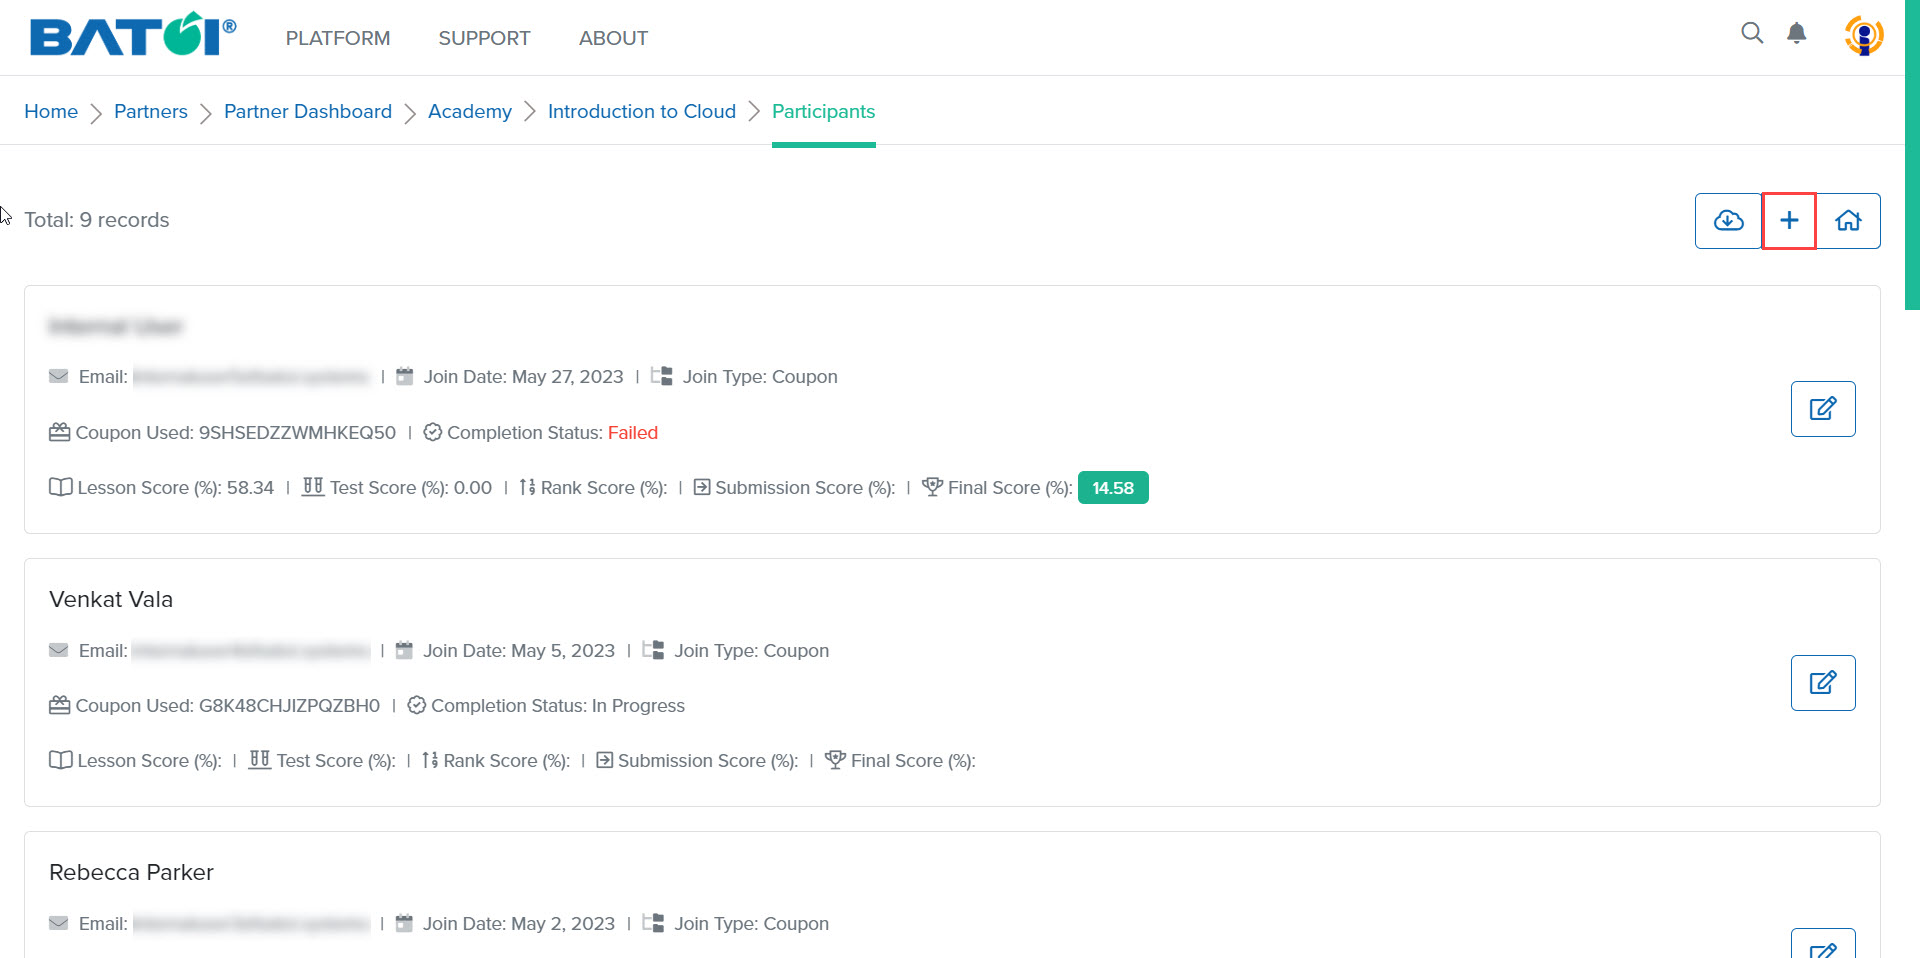Select the Participants breadcrumb tab
Viewport: 1920px width, 958px height.
[x=824, y=111]
